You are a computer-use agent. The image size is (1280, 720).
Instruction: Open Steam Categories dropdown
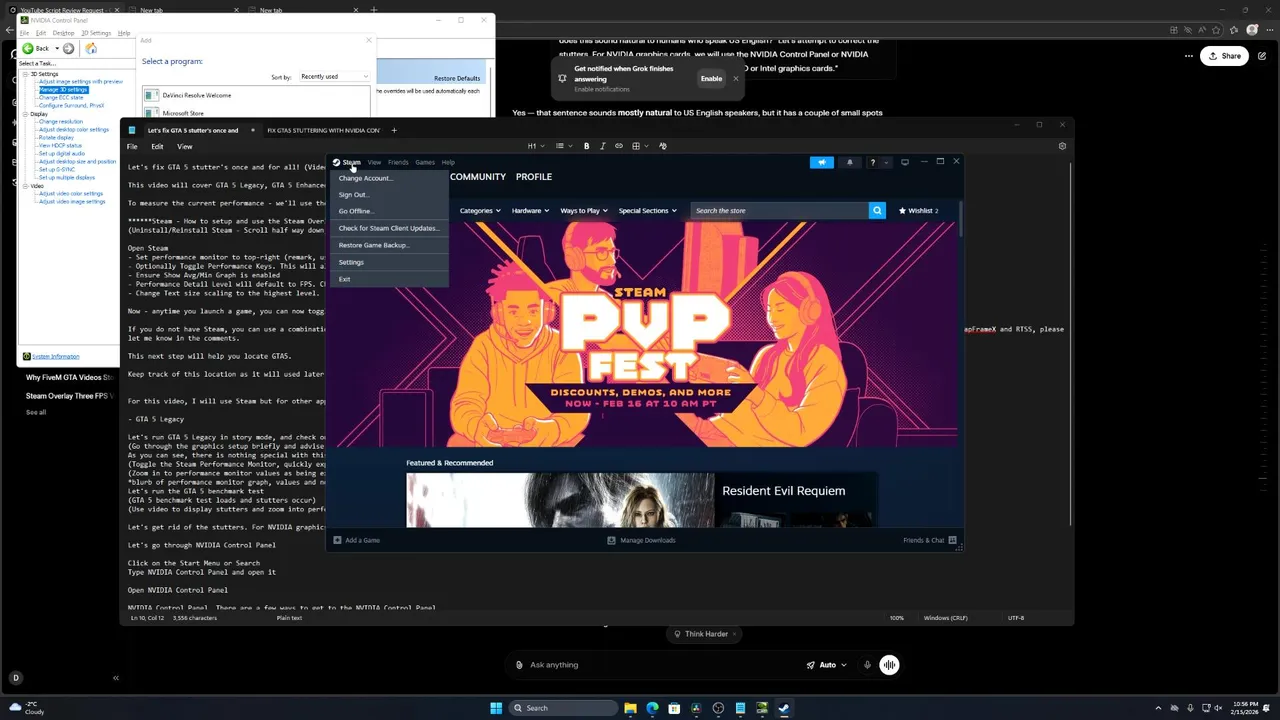[480, 211]
